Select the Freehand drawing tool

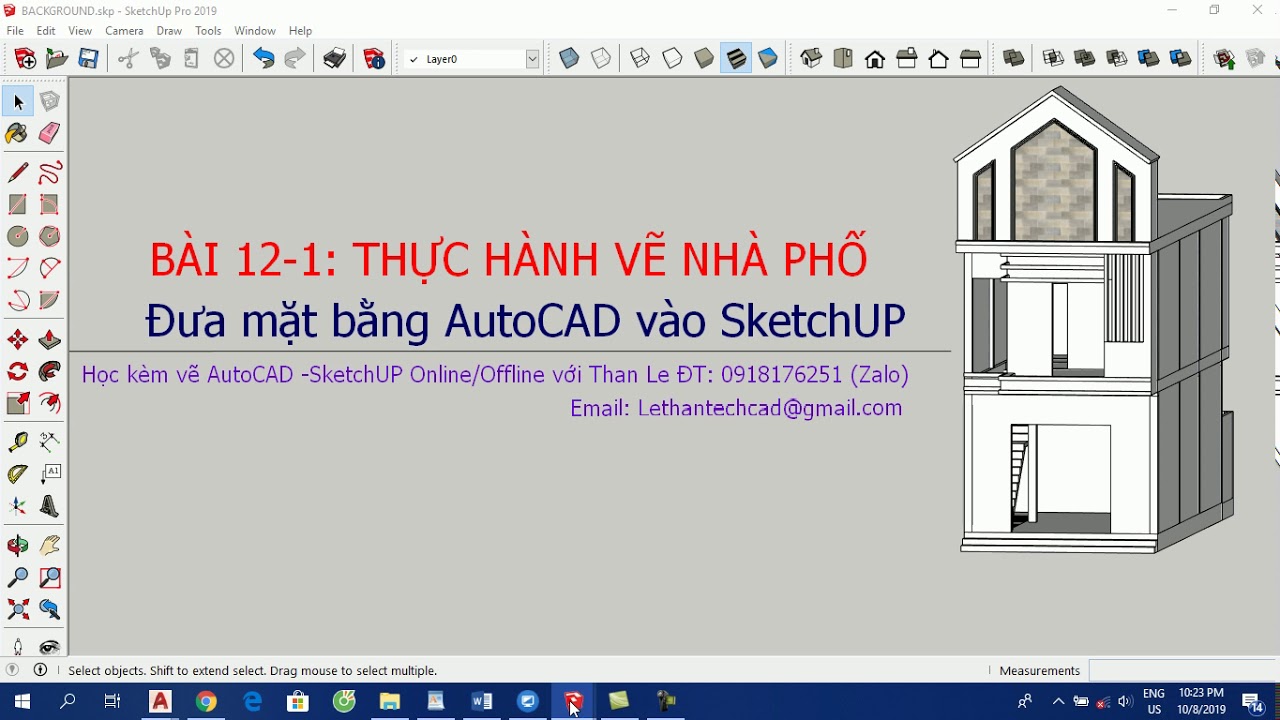[50, 172]
